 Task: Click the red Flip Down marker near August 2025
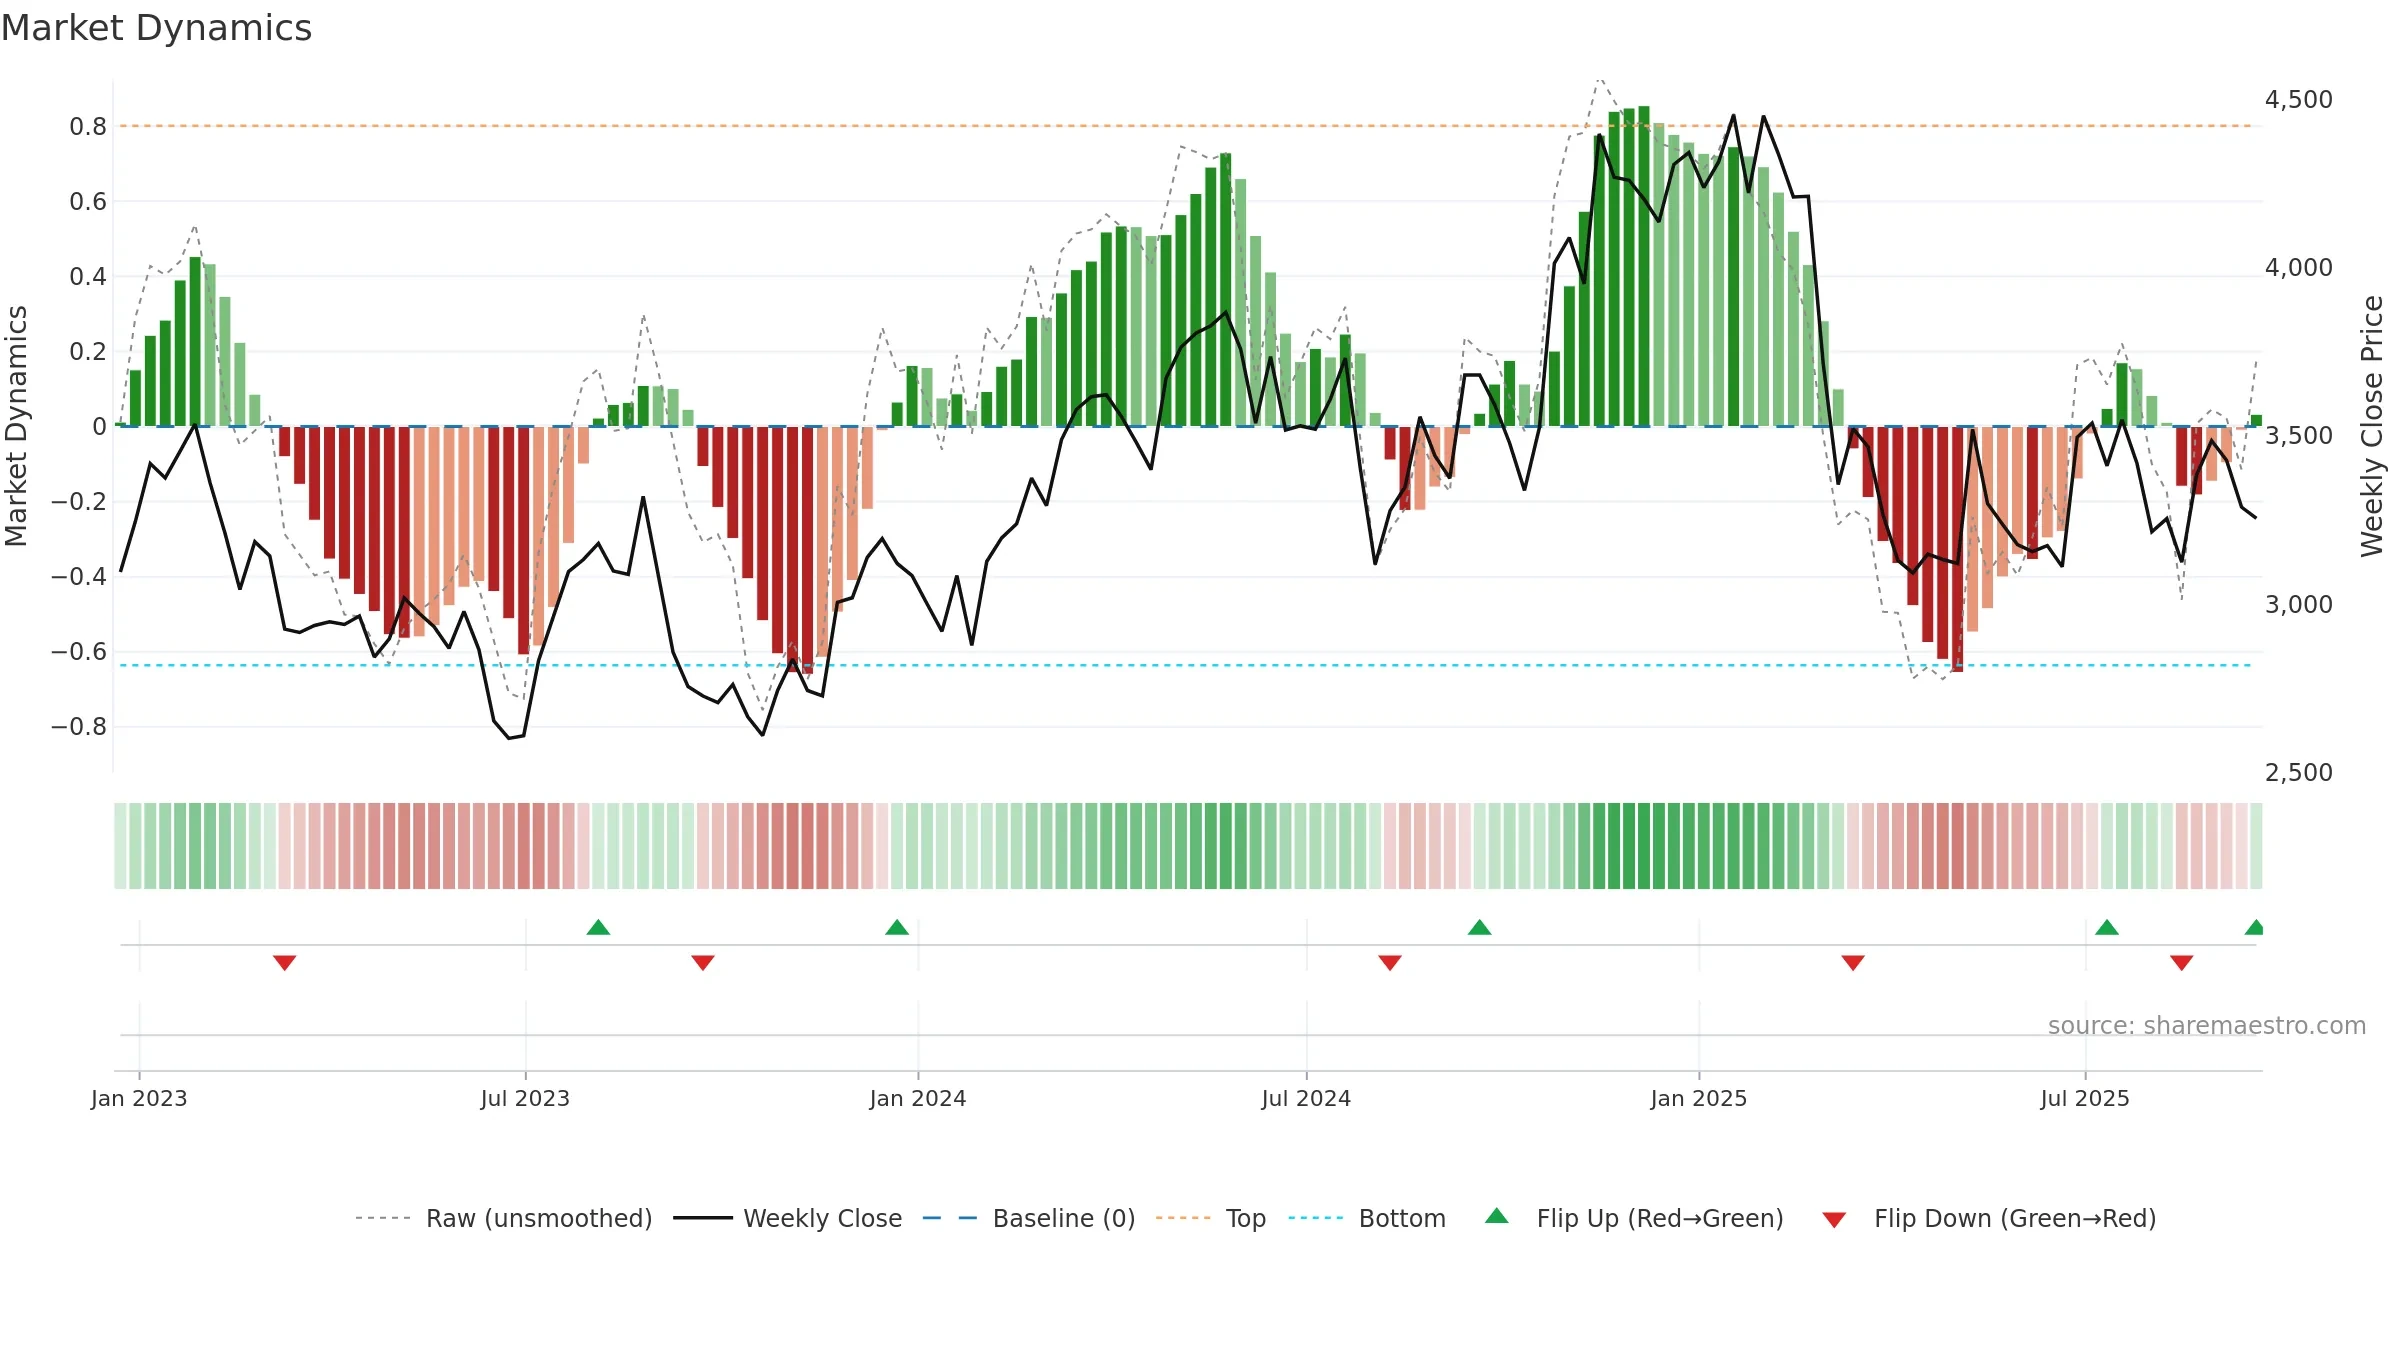(x=2182, y=962)
